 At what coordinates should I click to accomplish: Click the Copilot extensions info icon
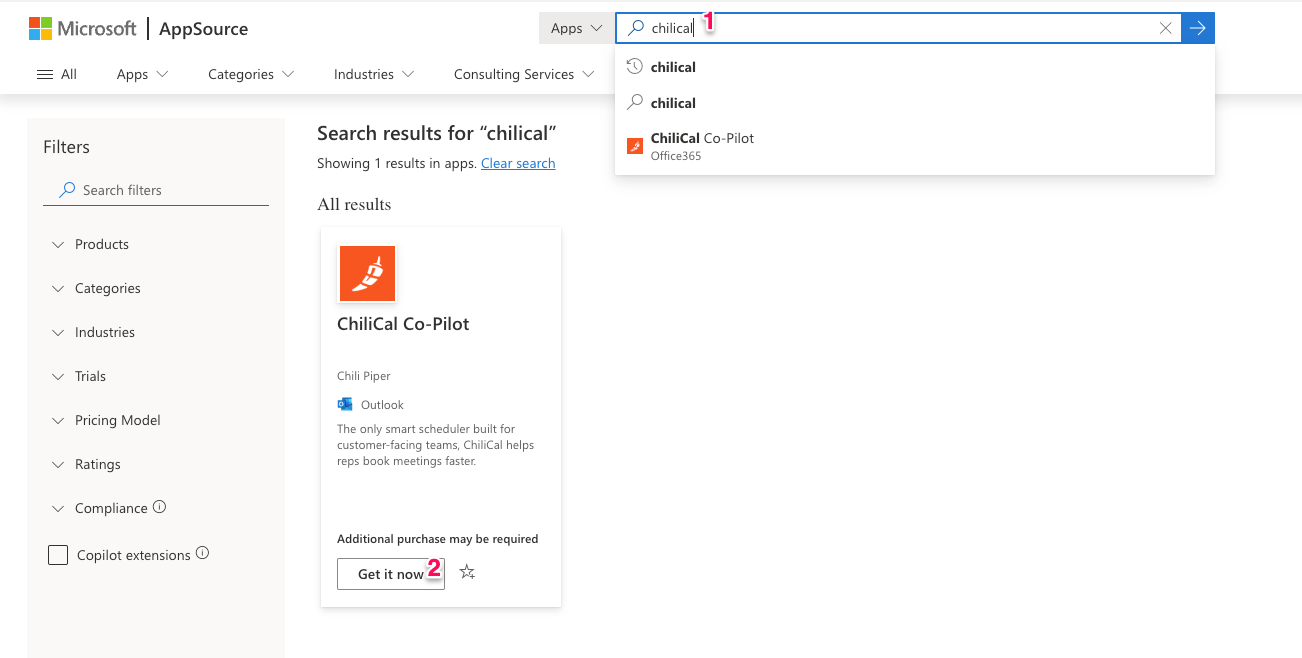click(x=203, y=553)
